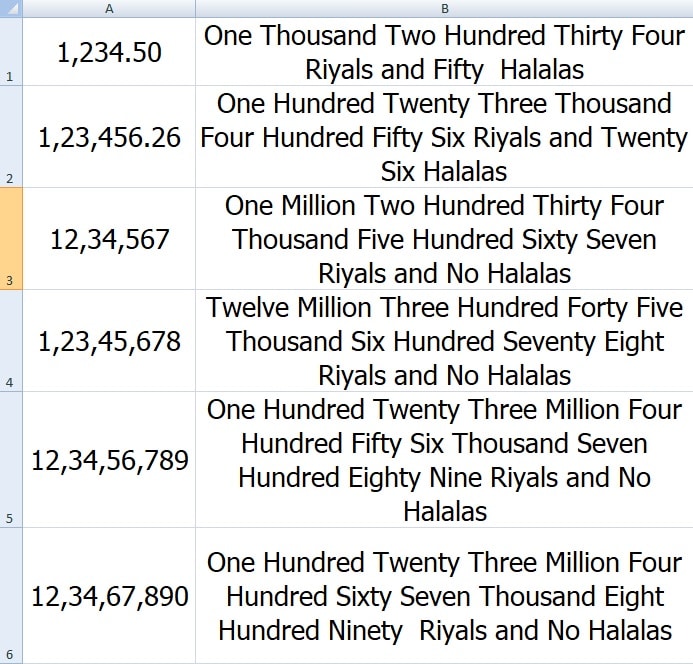Click cell containing 1,23,456.26
This screenshot has width=693, height=664.
pyautogui.click(x=109, y=137)
